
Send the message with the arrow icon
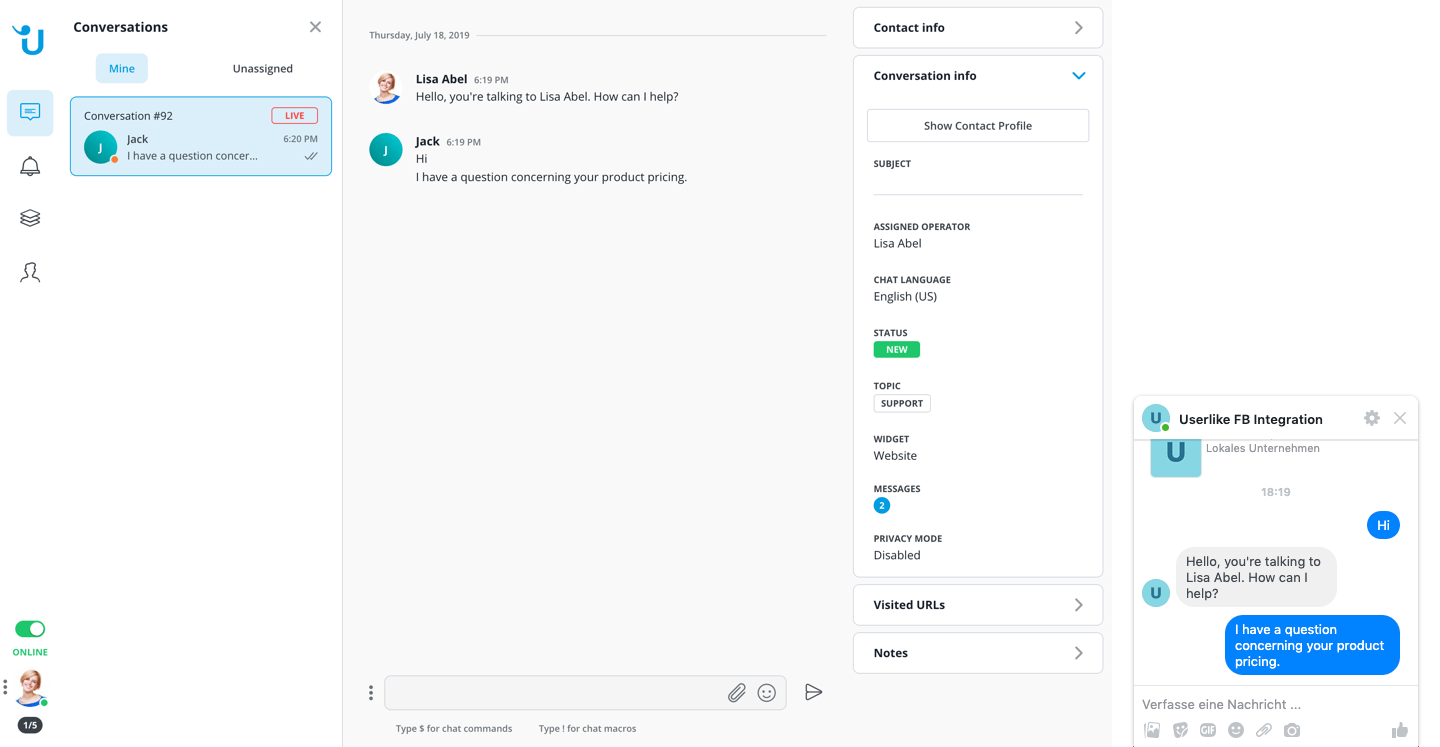[813, 692]
